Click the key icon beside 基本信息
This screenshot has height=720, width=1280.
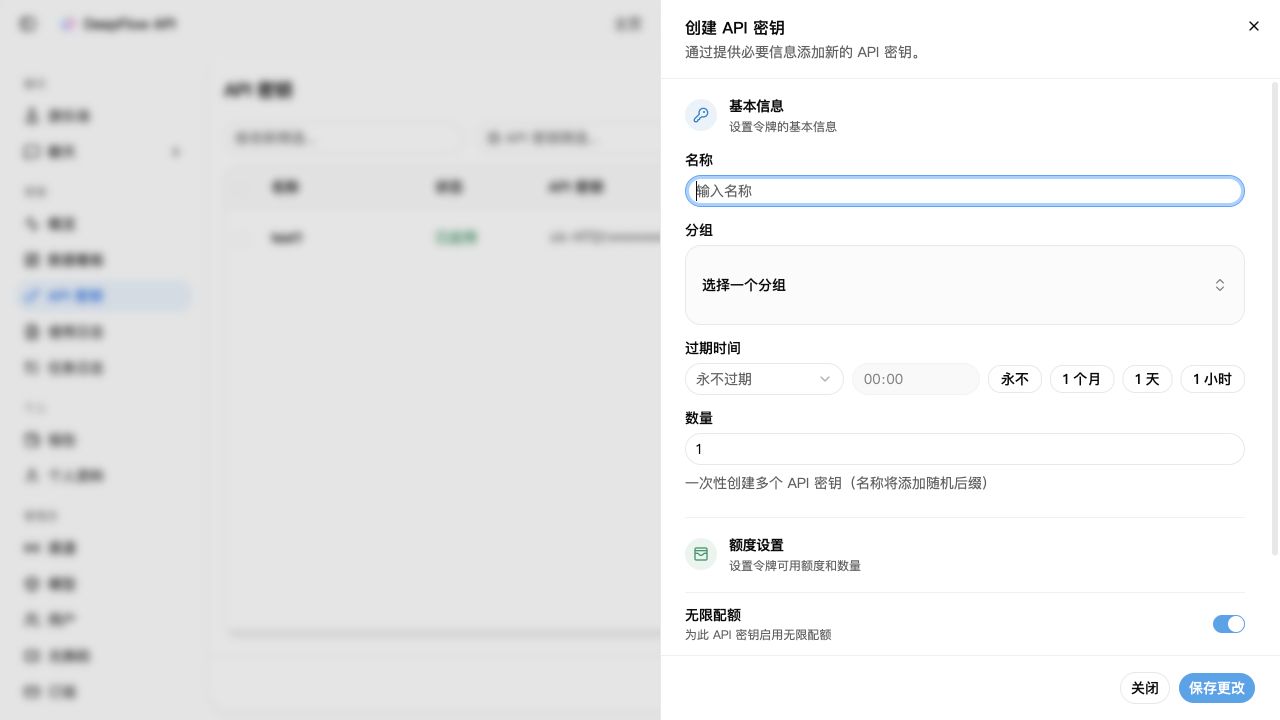[701, 115]
